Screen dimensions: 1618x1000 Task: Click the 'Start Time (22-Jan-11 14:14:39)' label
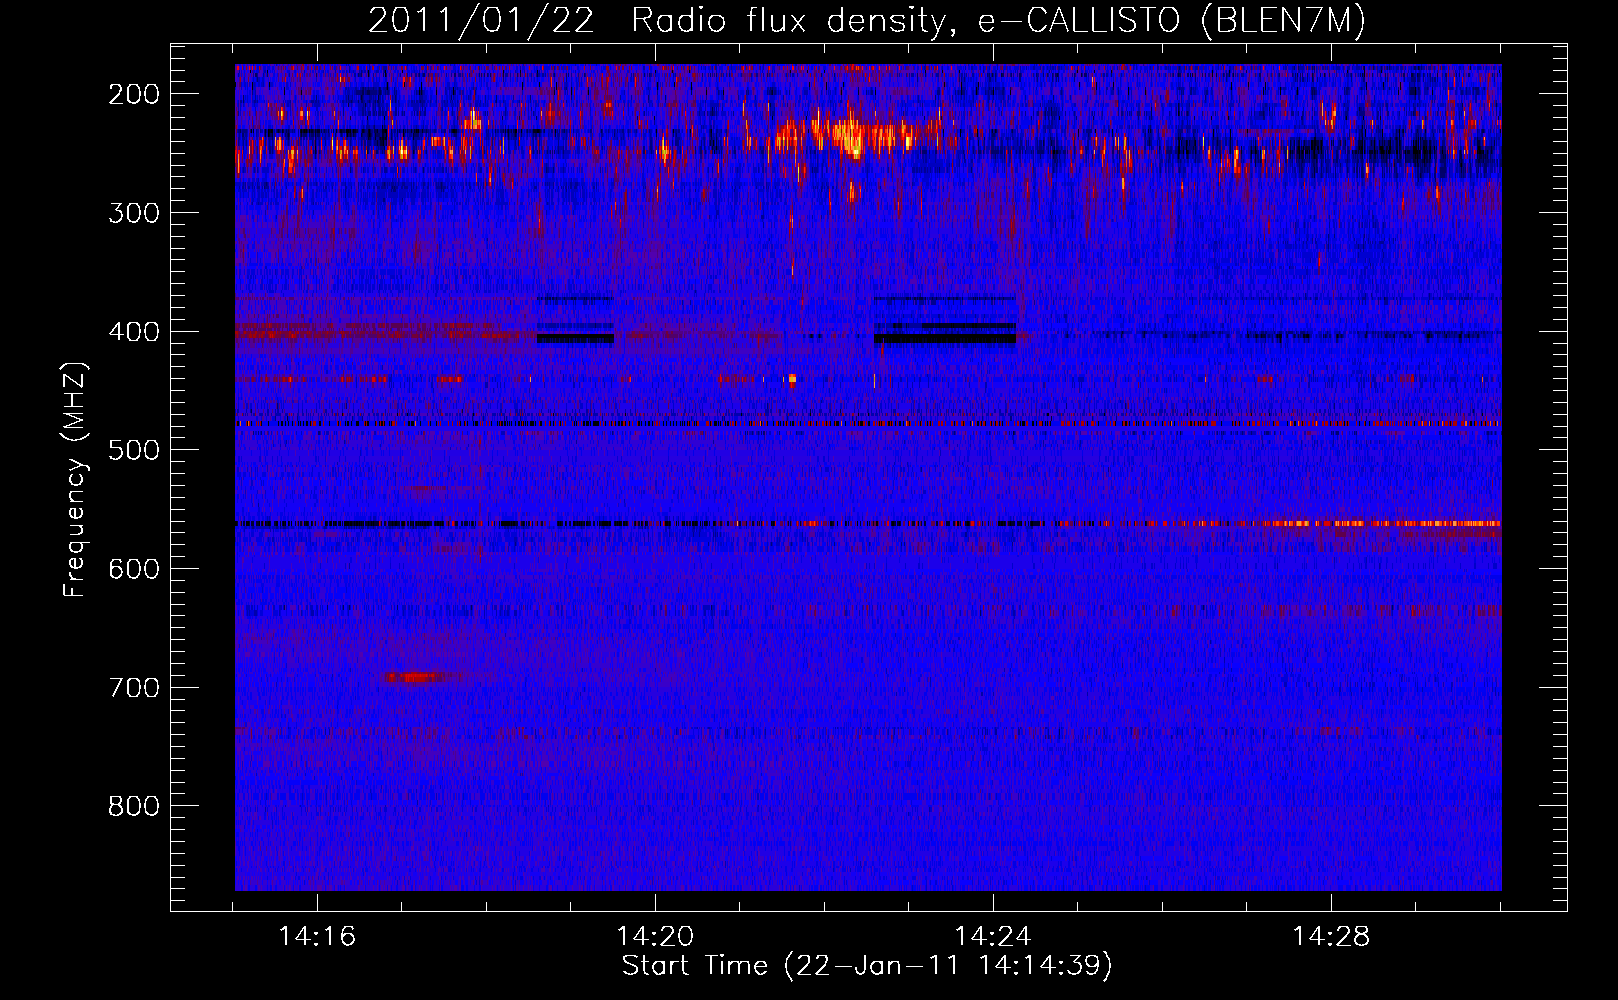click(x=867, y=966)
